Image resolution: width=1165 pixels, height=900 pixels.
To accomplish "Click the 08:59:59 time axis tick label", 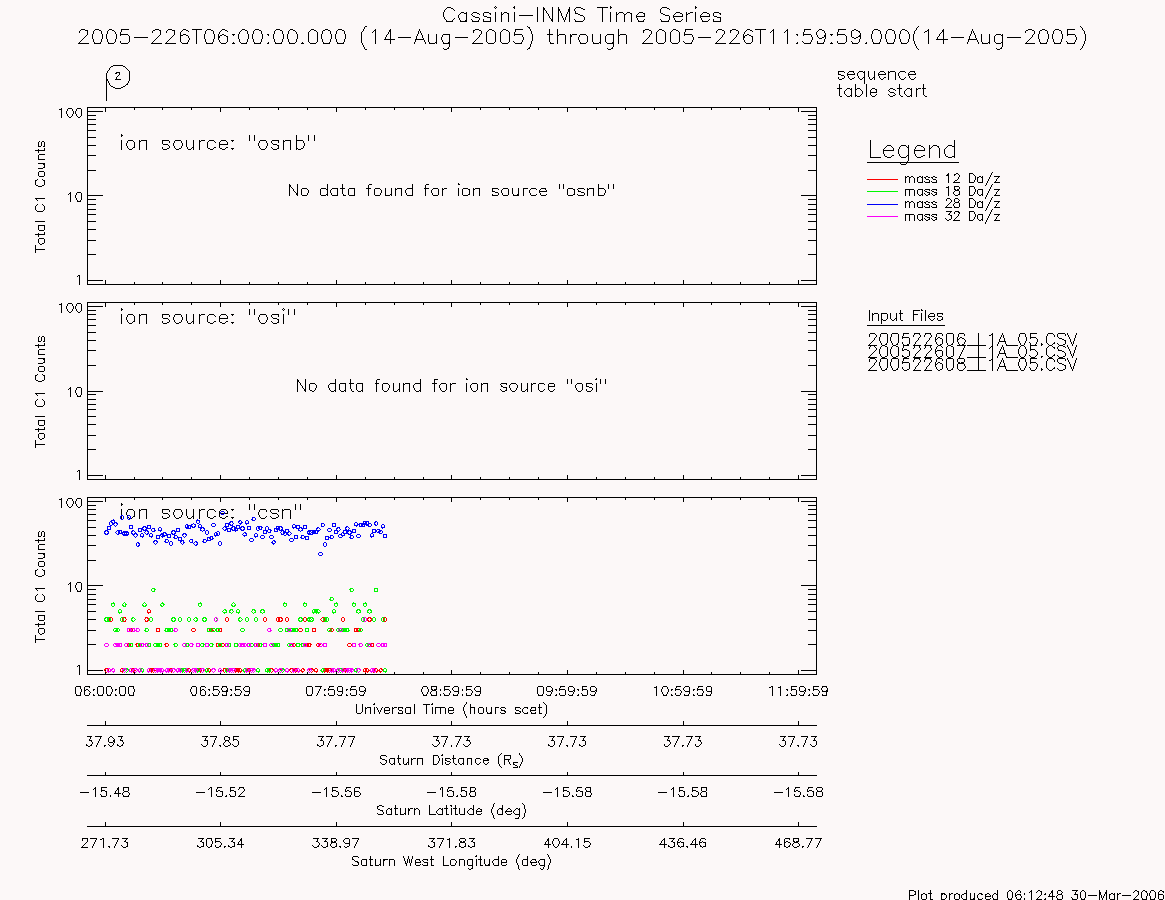I will click(451, 691).
